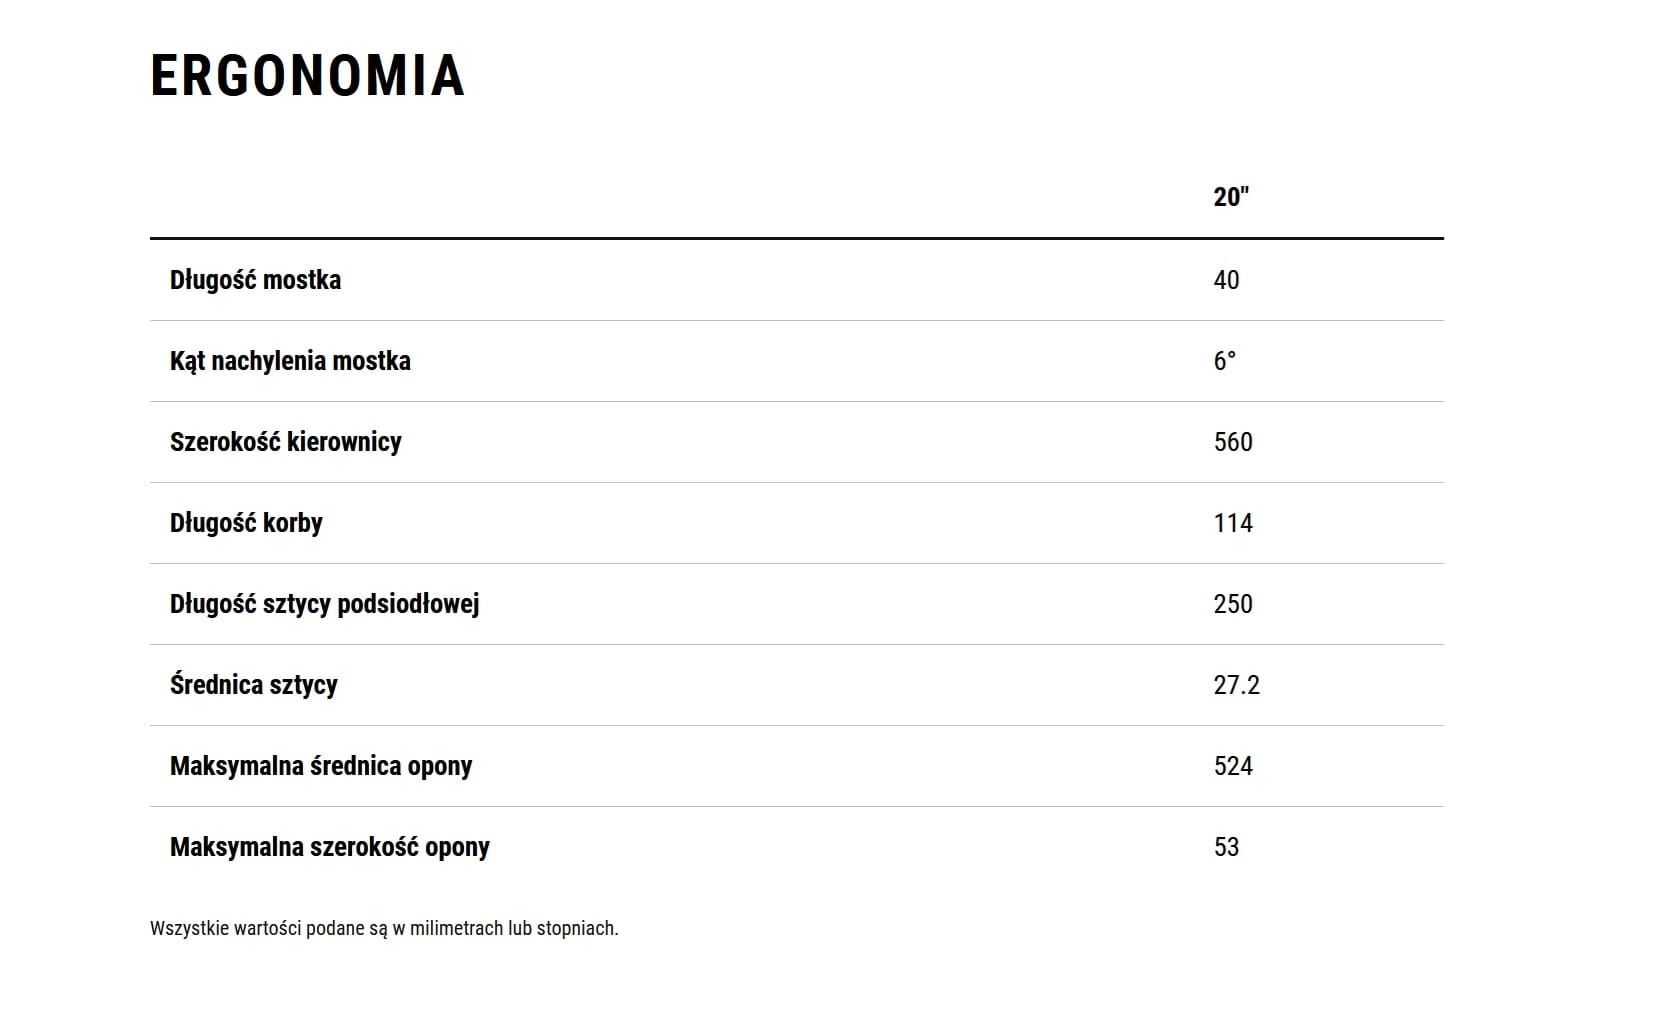Screen dimensions: 1662x1013
Task: Click the handlebar width value 560
Action: [1232, 442]
